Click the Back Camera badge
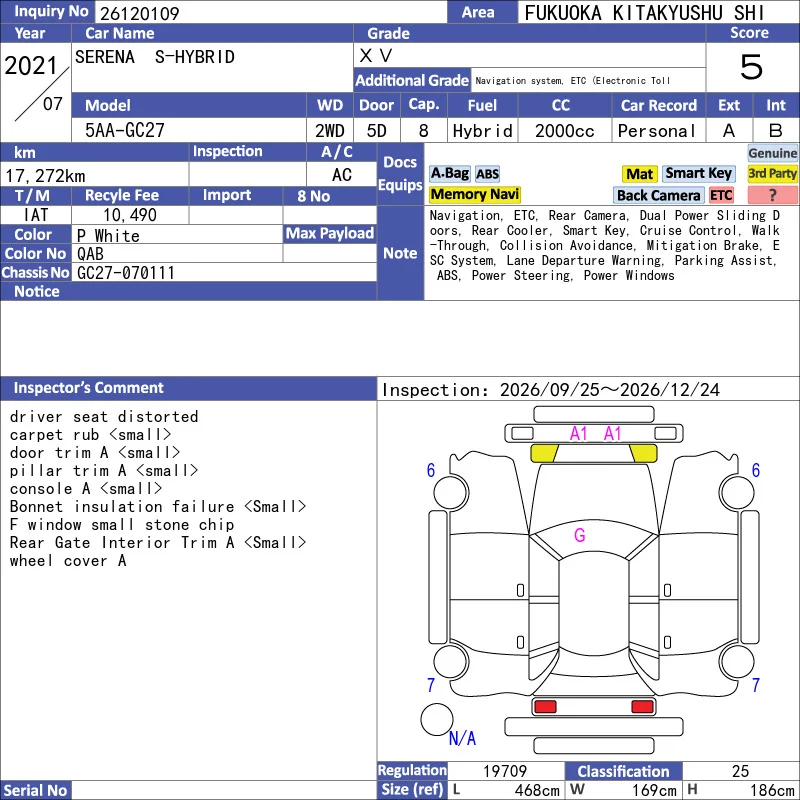The width and height of the screenshot is (800, 800). click(x=658, y=195)
